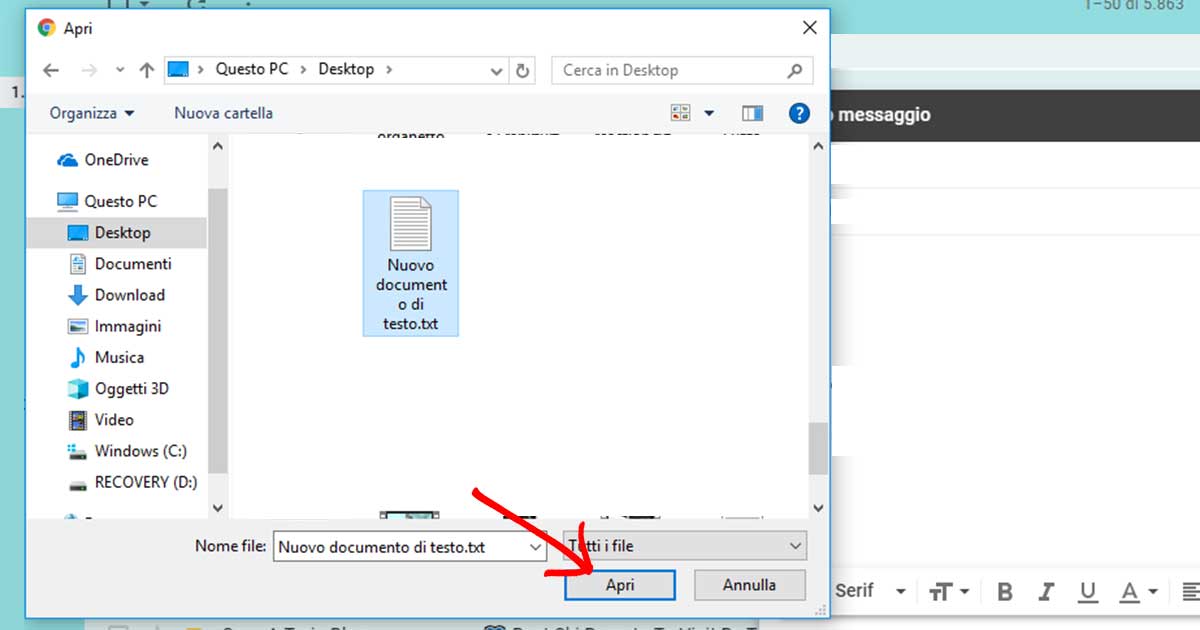Toggle the preview pane

pos(752,113)
